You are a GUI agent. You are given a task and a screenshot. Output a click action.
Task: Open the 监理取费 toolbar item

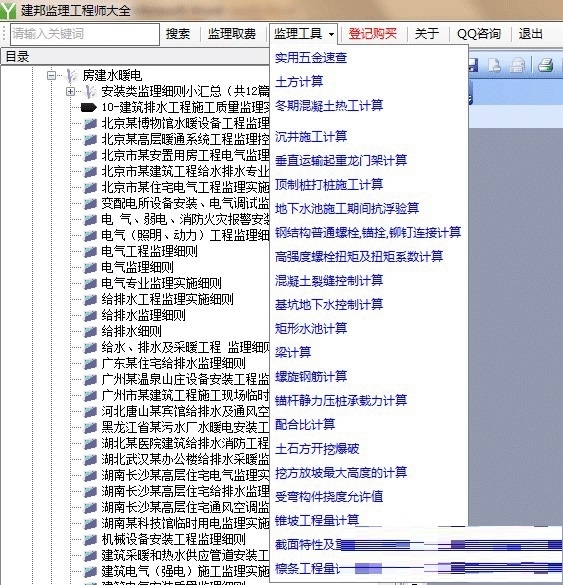tap(232, 34)
